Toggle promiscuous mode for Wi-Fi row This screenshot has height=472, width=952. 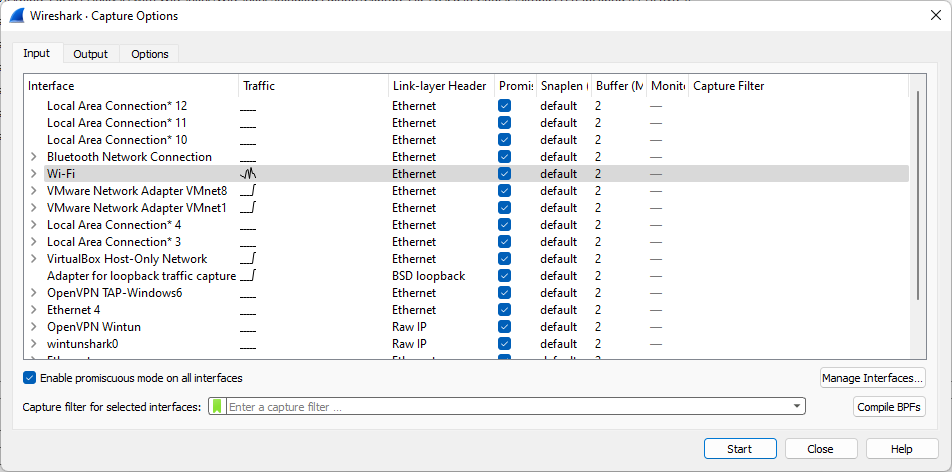(x=505, y=174)
